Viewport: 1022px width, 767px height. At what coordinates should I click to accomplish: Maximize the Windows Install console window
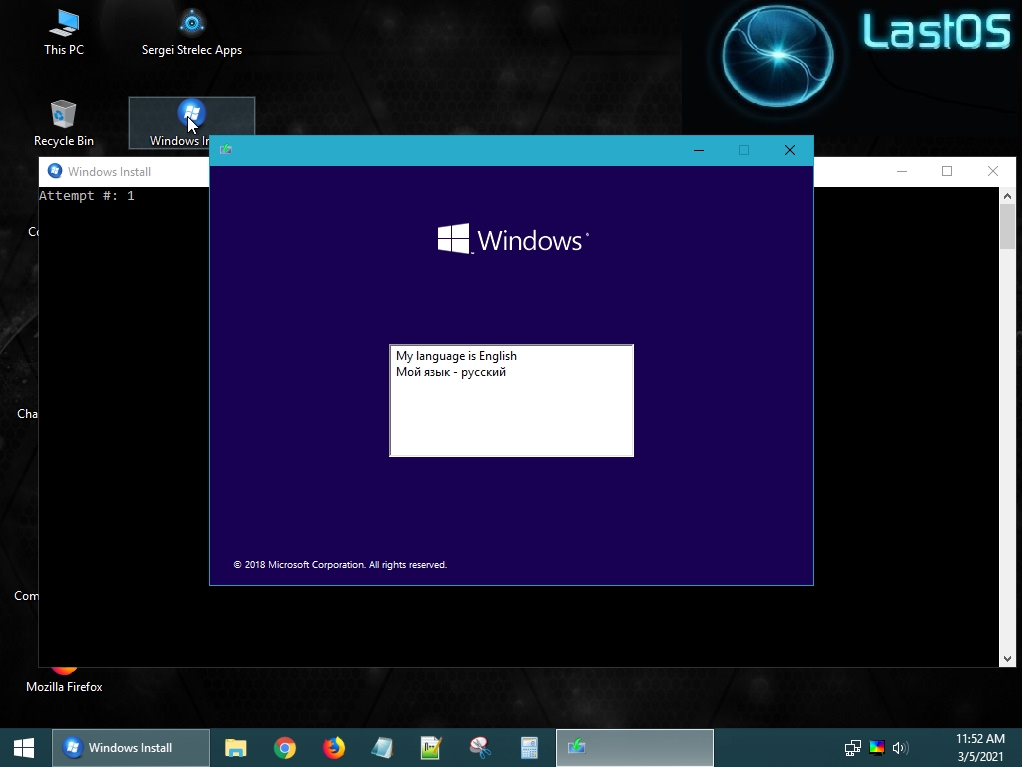coord(947,171)
